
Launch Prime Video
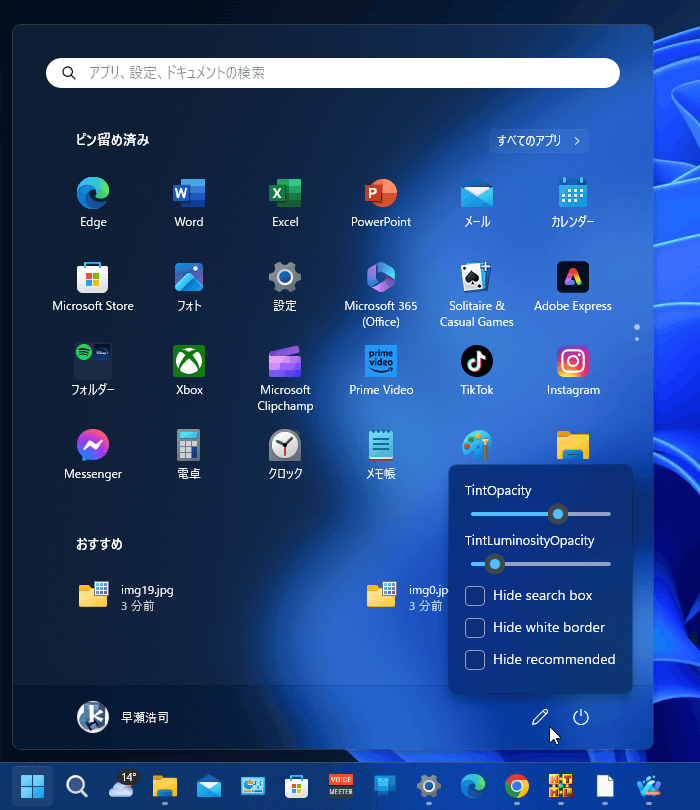point(381,370)
